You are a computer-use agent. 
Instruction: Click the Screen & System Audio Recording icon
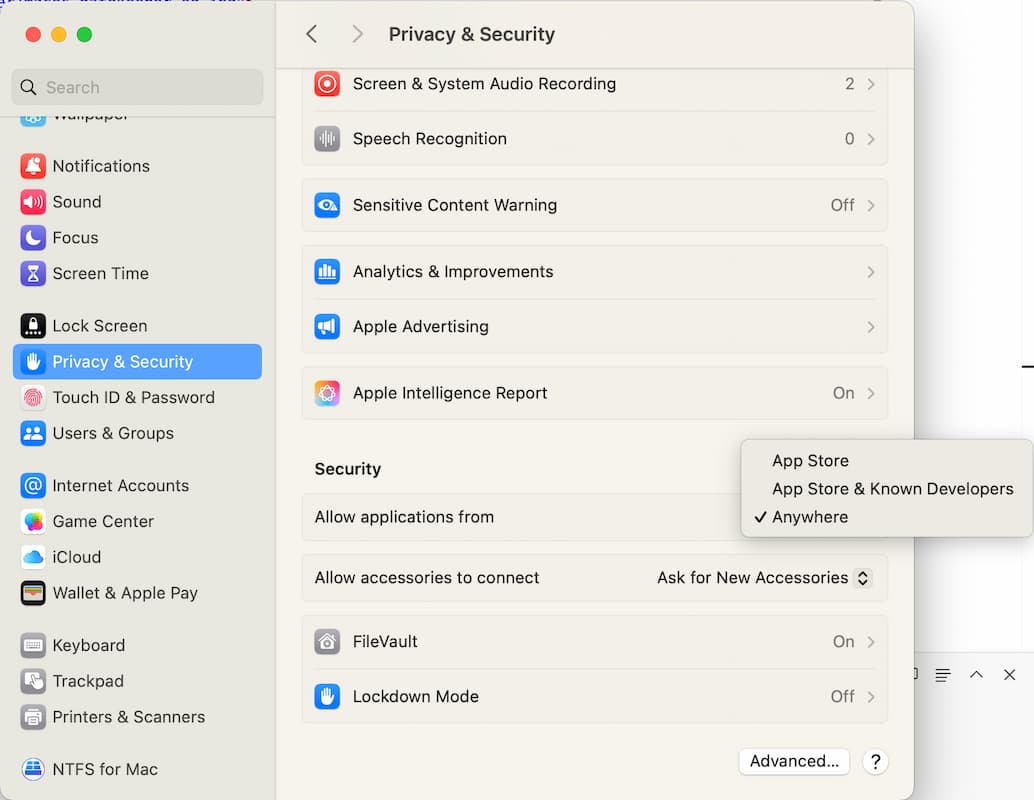click(327, 84)
